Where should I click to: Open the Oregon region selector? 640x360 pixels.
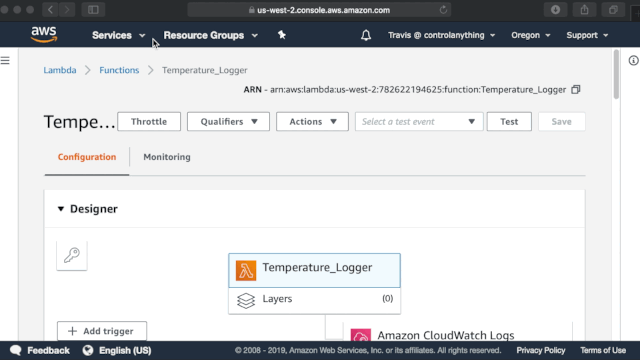coord(531,35)
